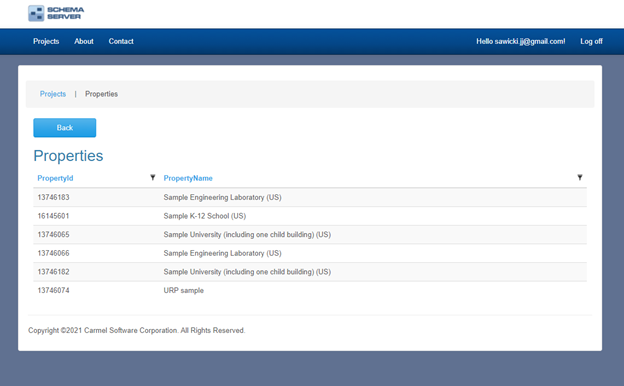Select the row with property ID 13746183
The width and height of the screenshot is (624, 386).
tap(310, 197)
